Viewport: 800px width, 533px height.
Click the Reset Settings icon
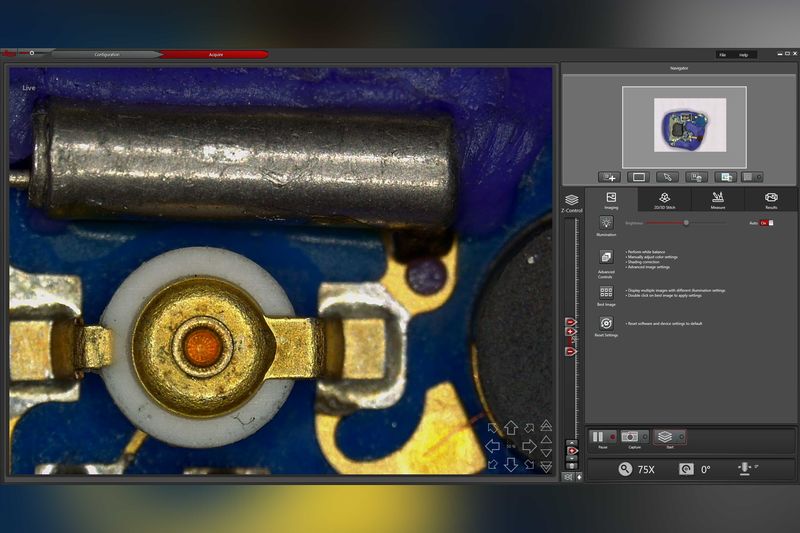pos(606,323)
